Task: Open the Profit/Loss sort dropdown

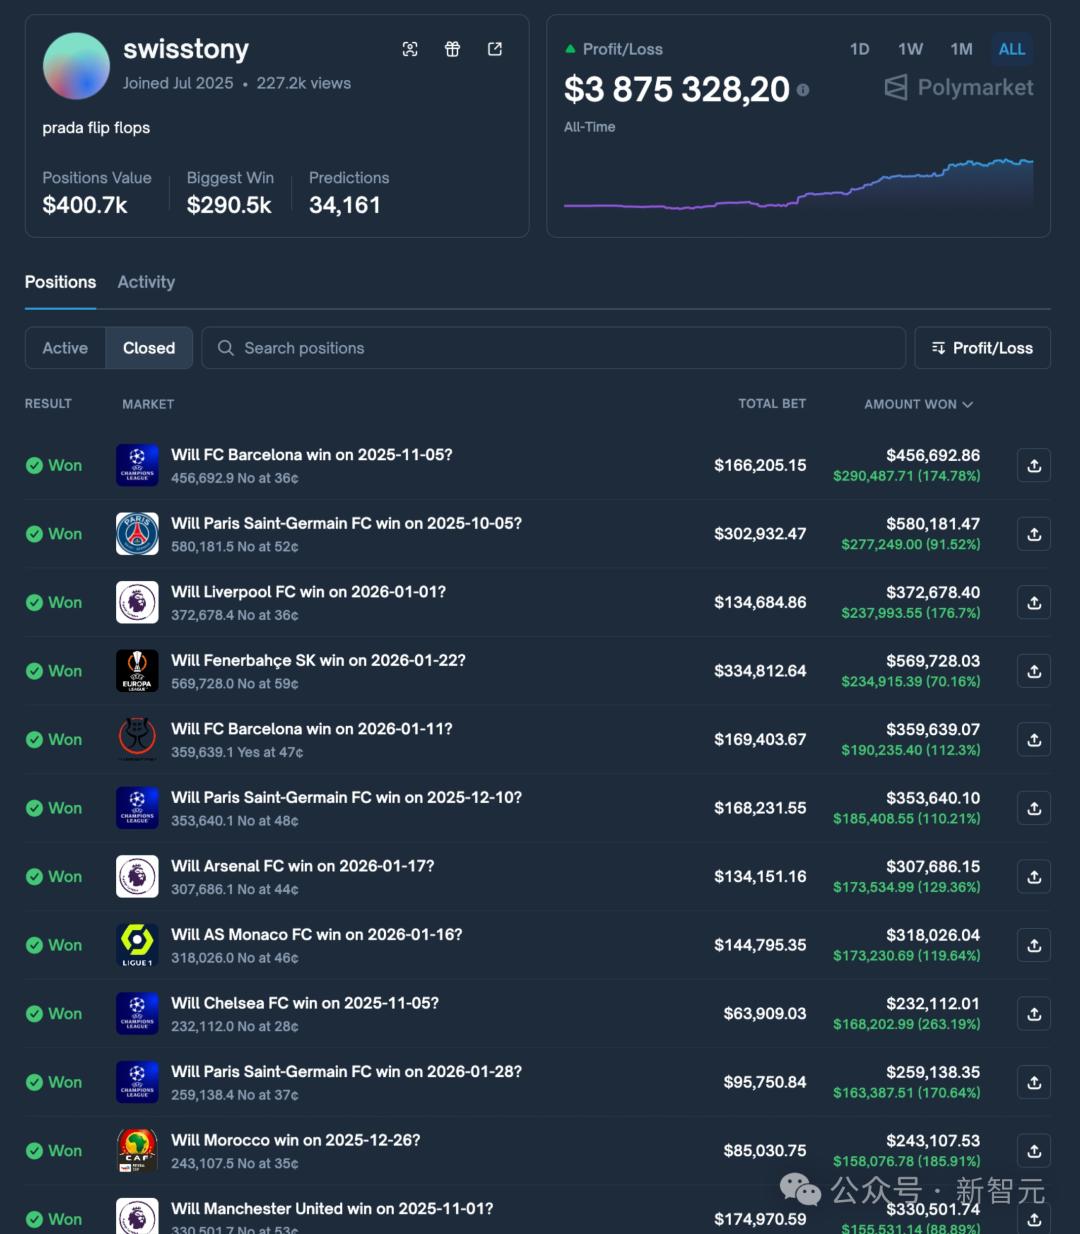Action: click(982, 348)
